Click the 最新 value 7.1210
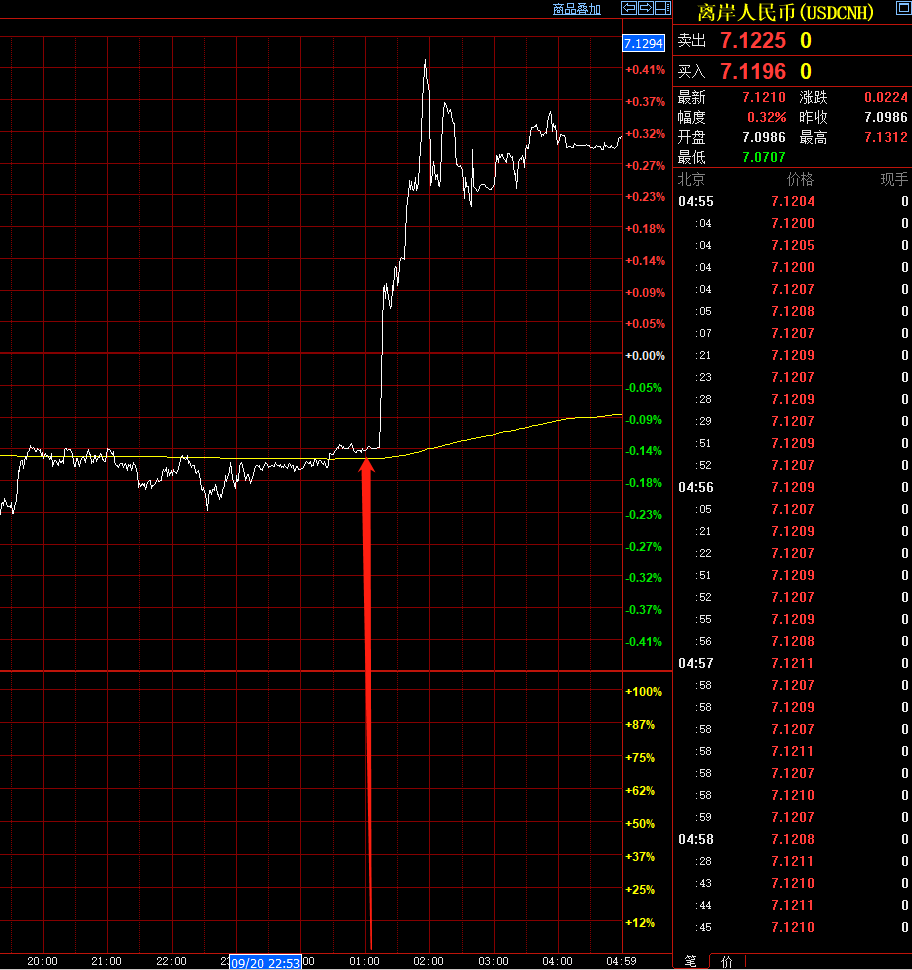Screen dimensions: 912x970 (x=764, y=97)
